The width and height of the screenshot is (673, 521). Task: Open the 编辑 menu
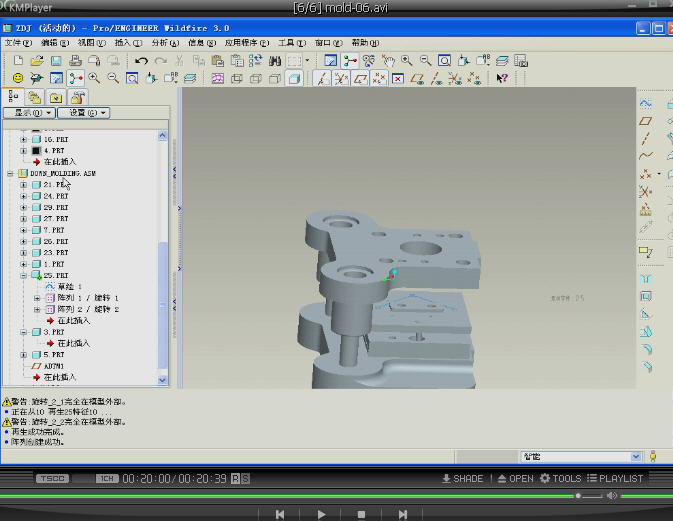click(x=55, y=43)
